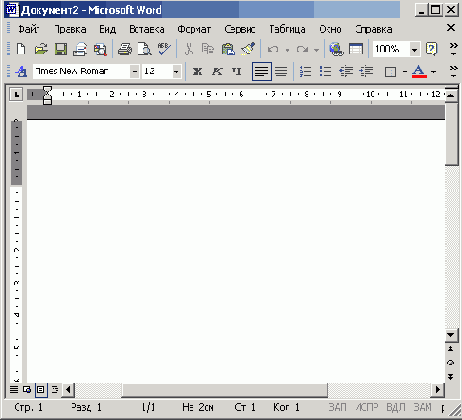
Task: Open a file with the Open folder icon
Action: pyautogui.click(x=41, y=49)
